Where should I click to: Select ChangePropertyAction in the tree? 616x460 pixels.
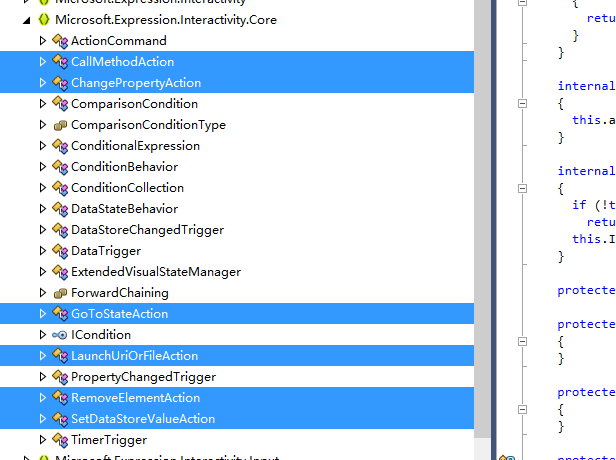135,83
